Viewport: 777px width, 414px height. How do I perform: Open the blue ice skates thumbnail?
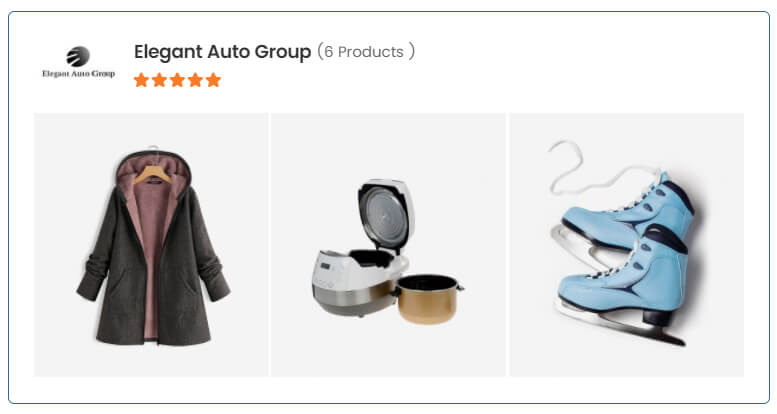point(626,244)
